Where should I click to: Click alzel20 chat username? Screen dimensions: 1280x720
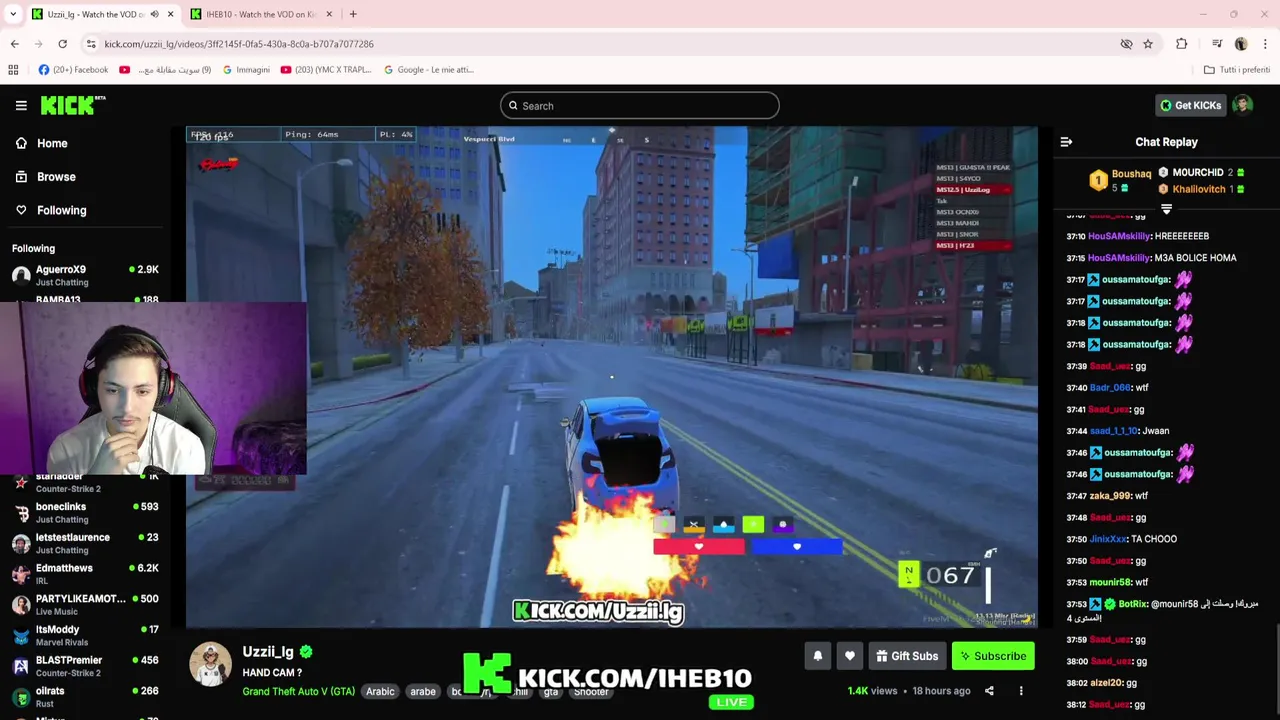point(1106,683)
